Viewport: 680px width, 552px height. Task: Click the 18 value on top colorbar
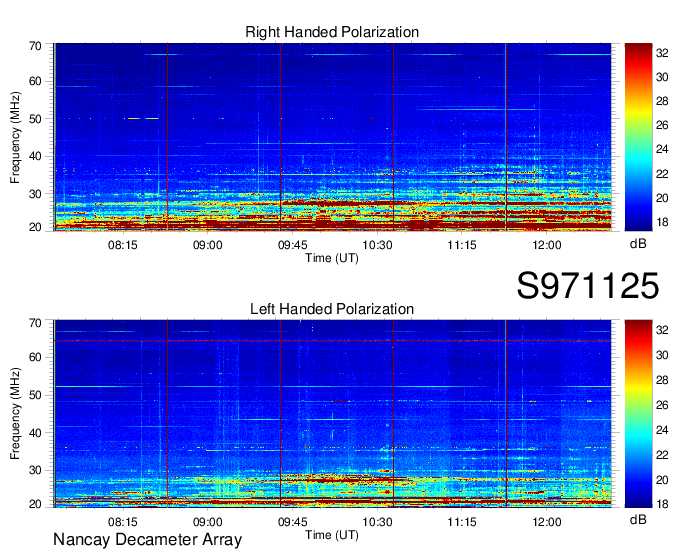tap(662, 222)
